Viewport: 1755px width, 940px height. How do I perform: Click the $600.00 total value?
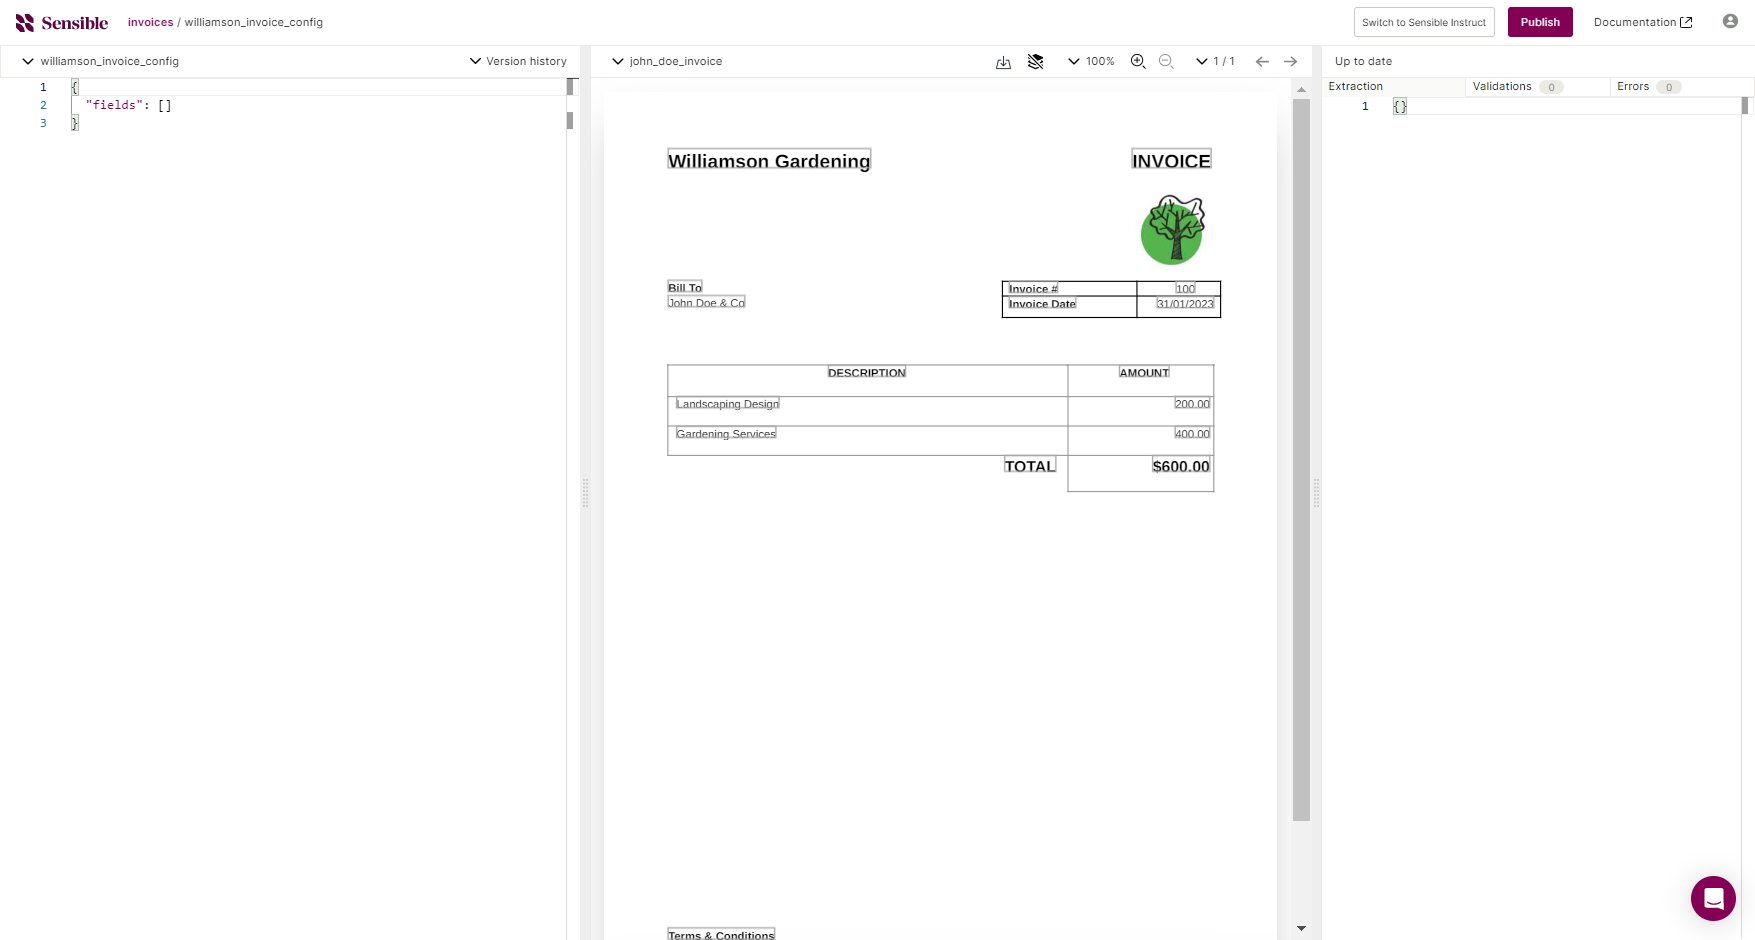tap(1181, 466)
